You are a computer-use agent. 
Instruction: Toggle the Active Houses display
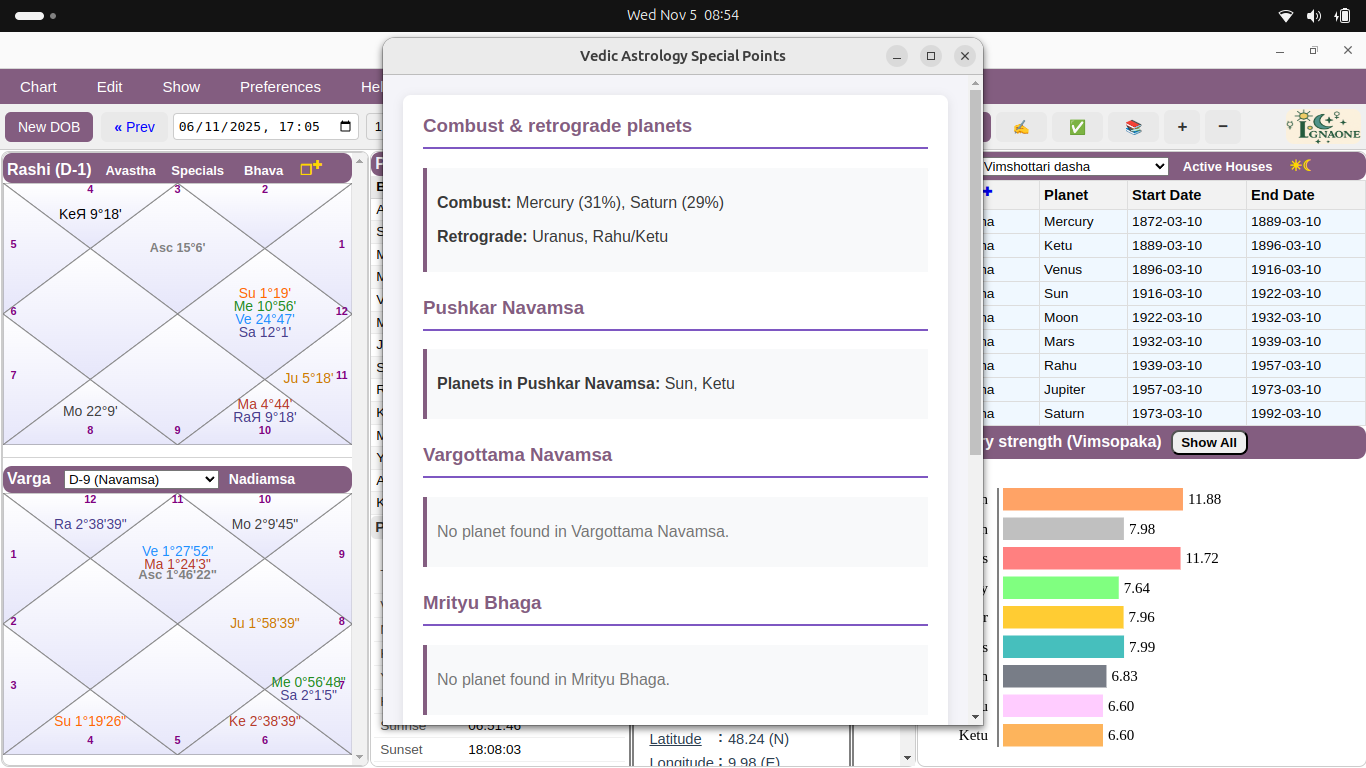(1227, 167)
